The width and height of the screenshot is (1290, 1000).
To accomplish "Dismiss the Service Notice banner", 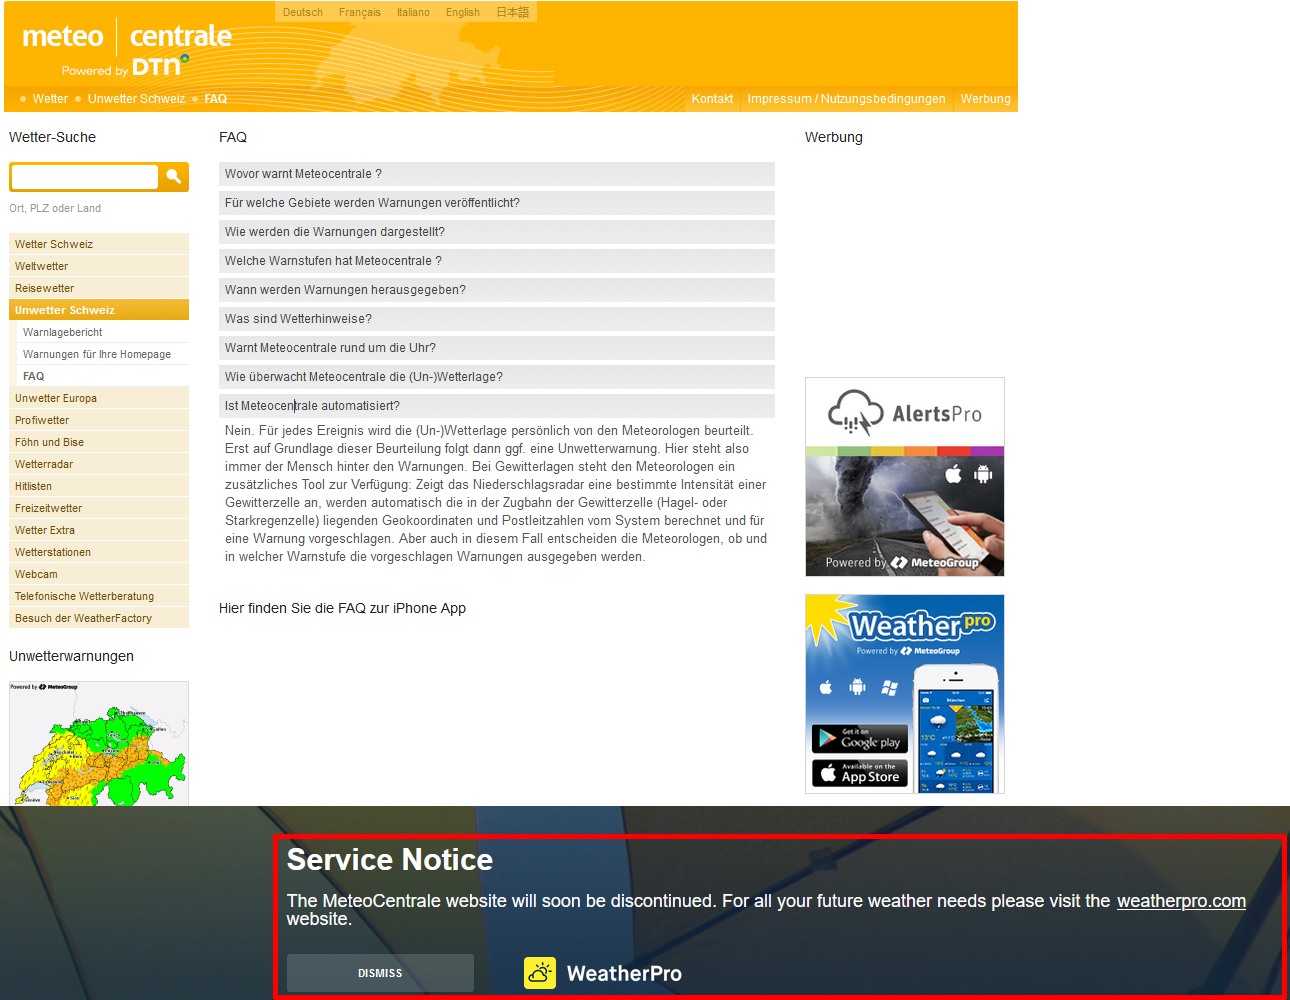I will pyautogui.click(x=380, y=973).
